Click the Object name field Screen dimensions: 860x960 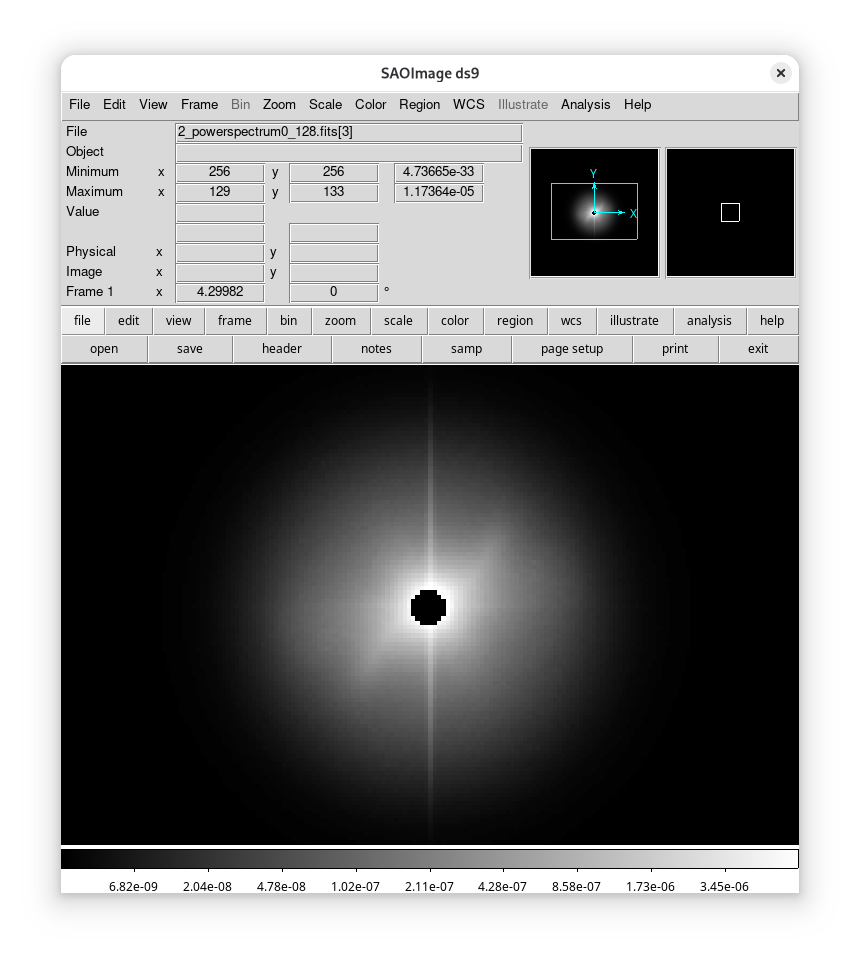[348, 152]
